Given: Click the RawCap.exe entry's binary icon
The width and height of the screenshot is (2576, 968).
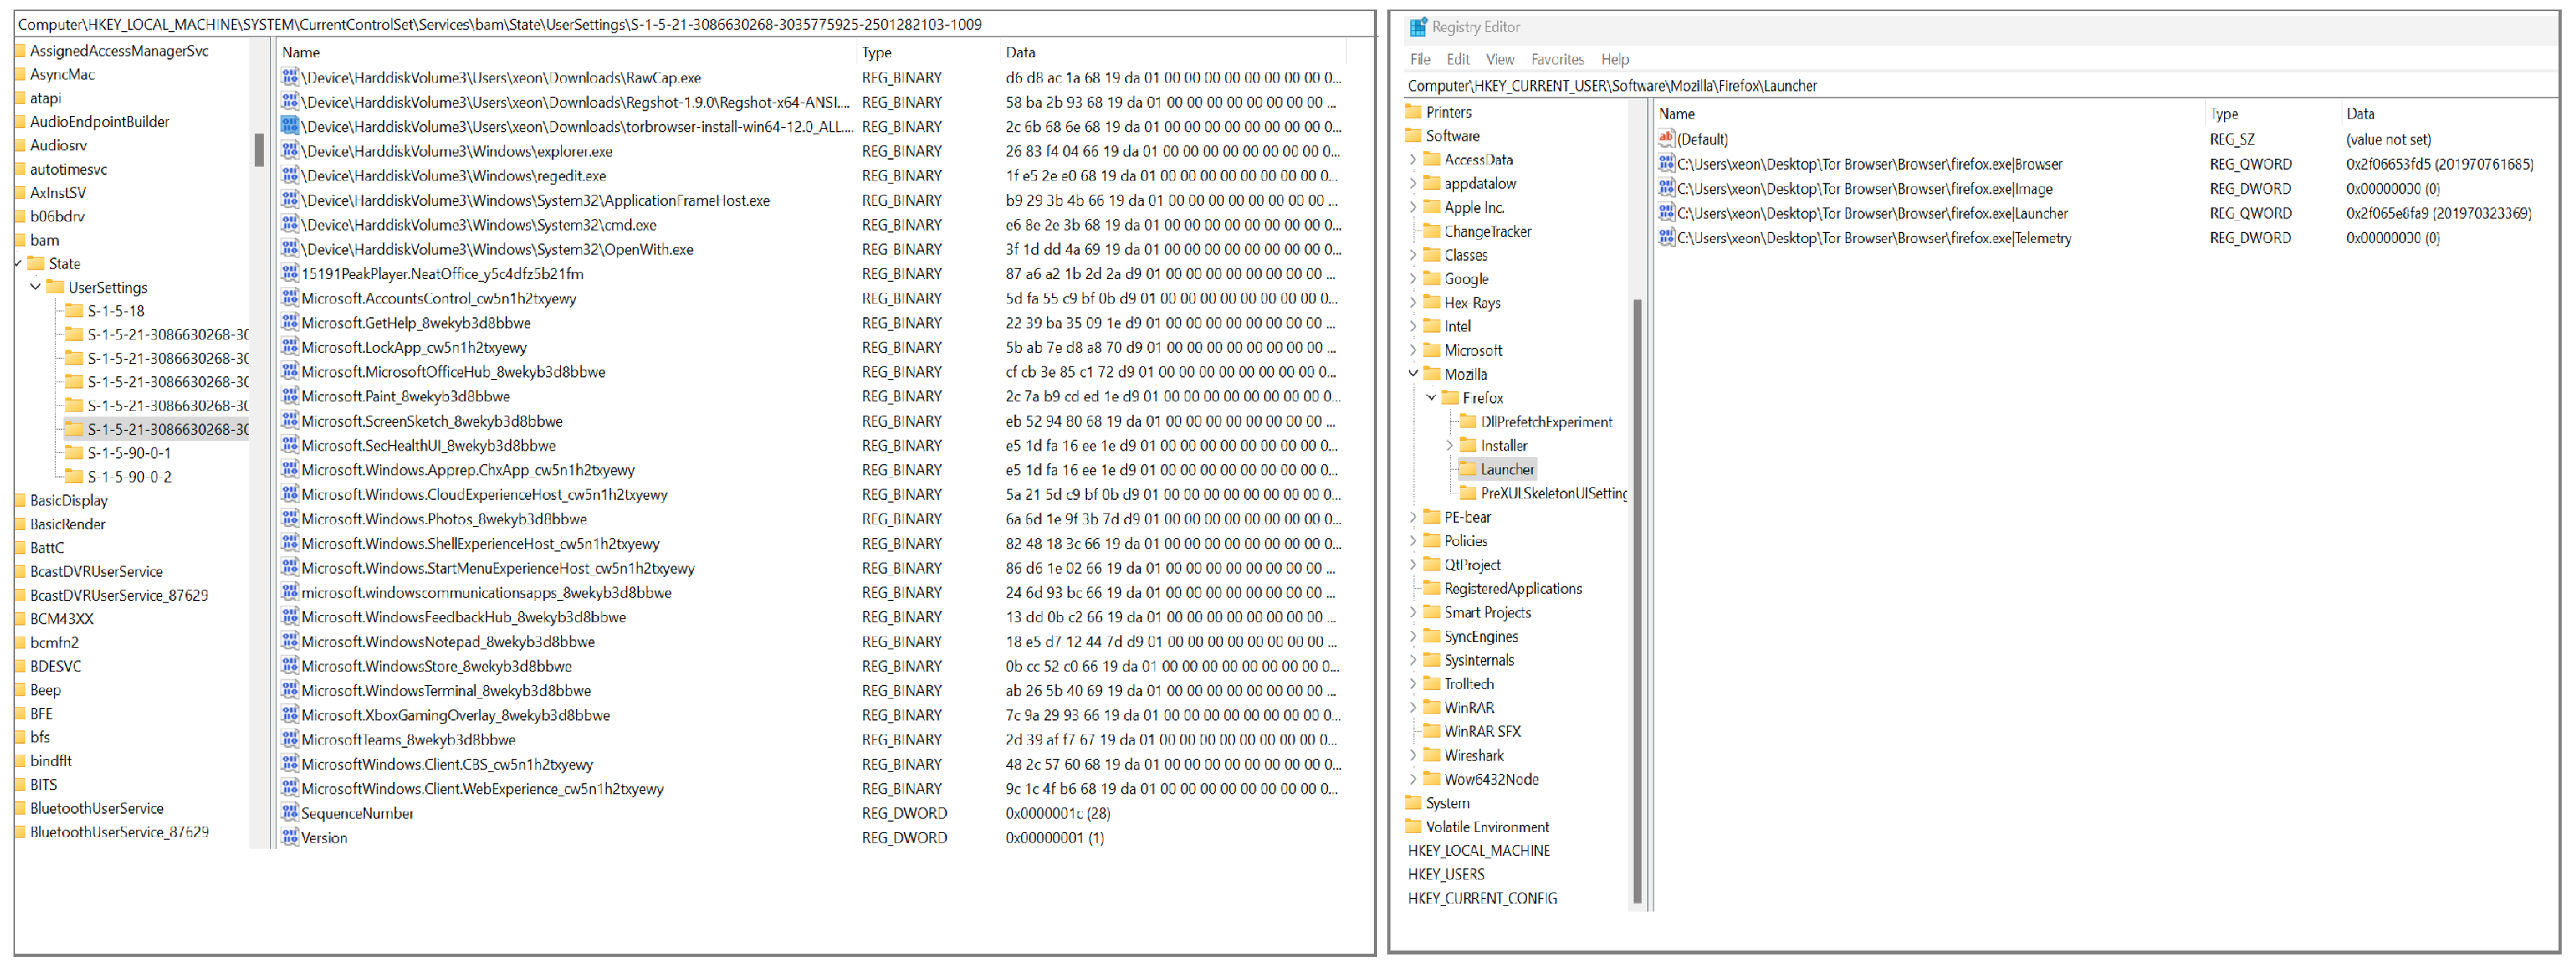Looking at the screenshot, I should tap(290, 77).
